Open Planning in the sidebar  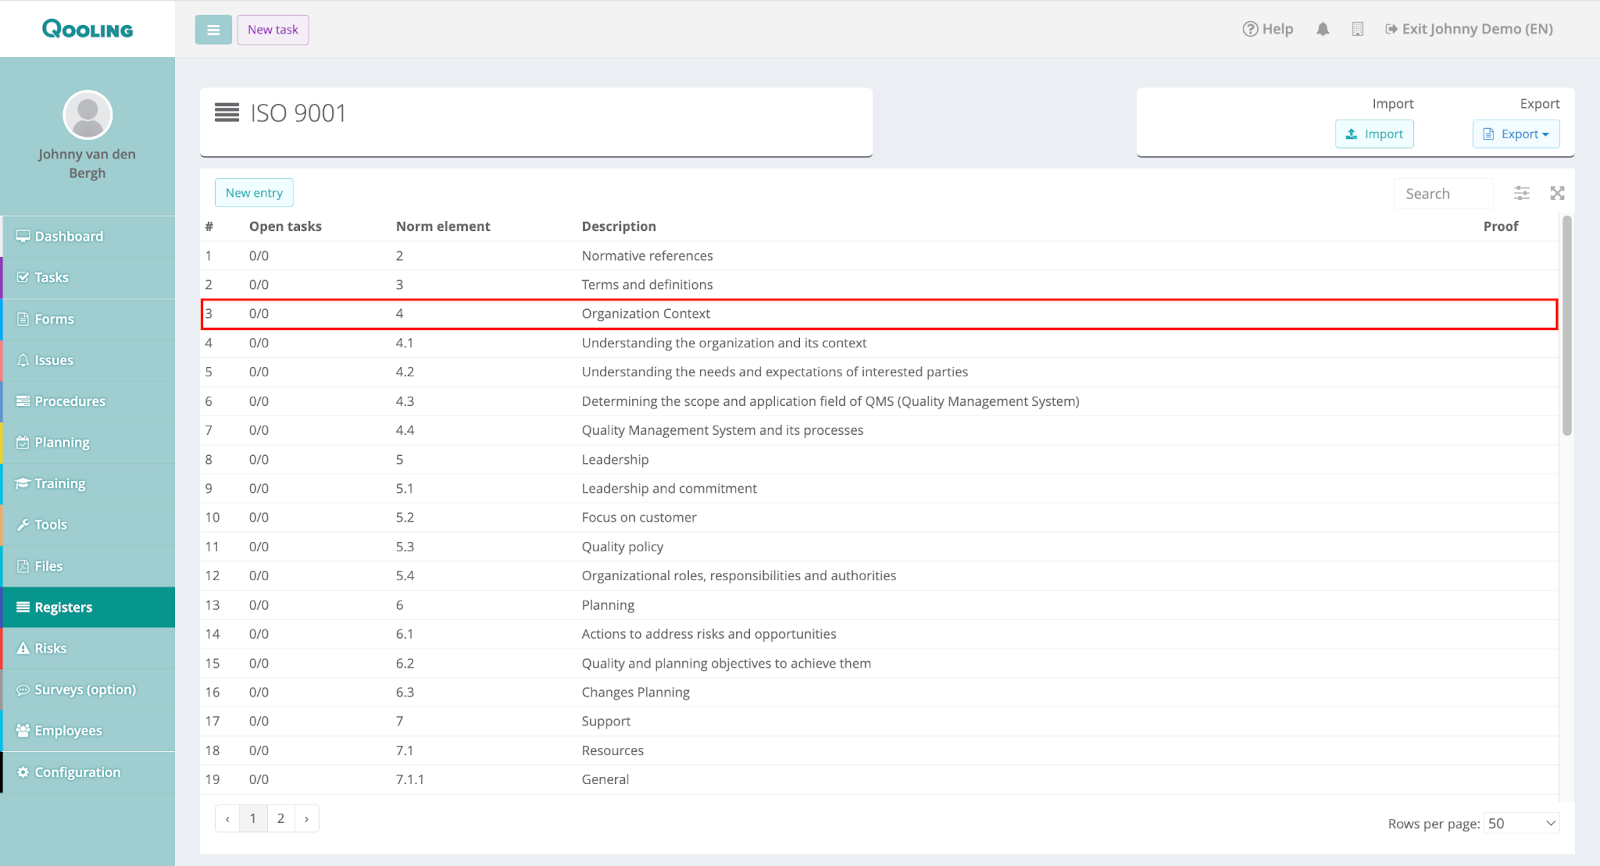point(88,442)
